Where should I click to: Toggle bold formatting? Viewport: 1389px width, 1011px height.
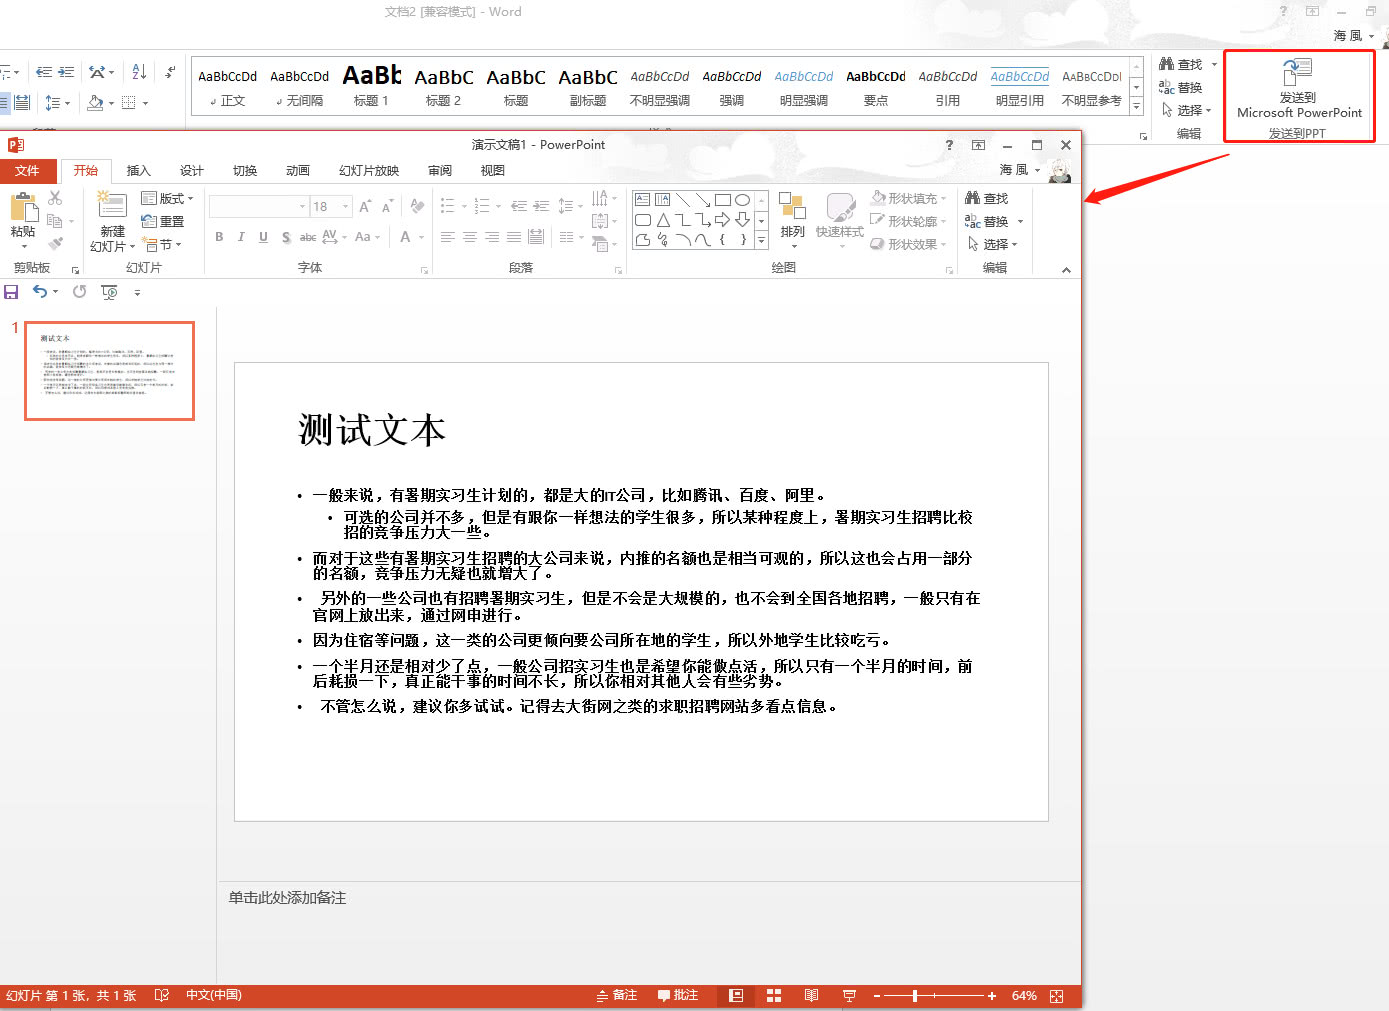(218, 237)
